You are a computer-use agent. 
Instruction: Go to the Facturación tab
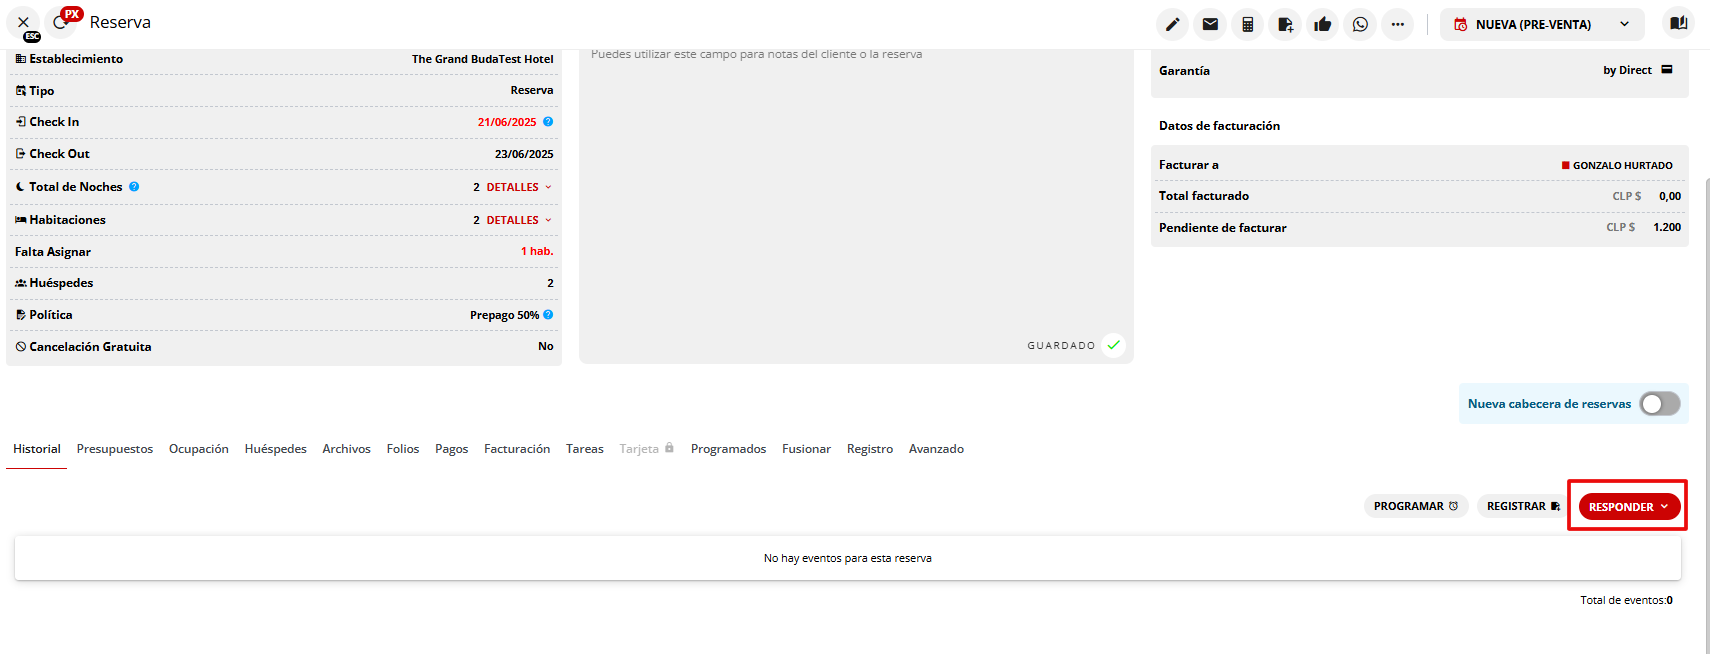[517, 449]
